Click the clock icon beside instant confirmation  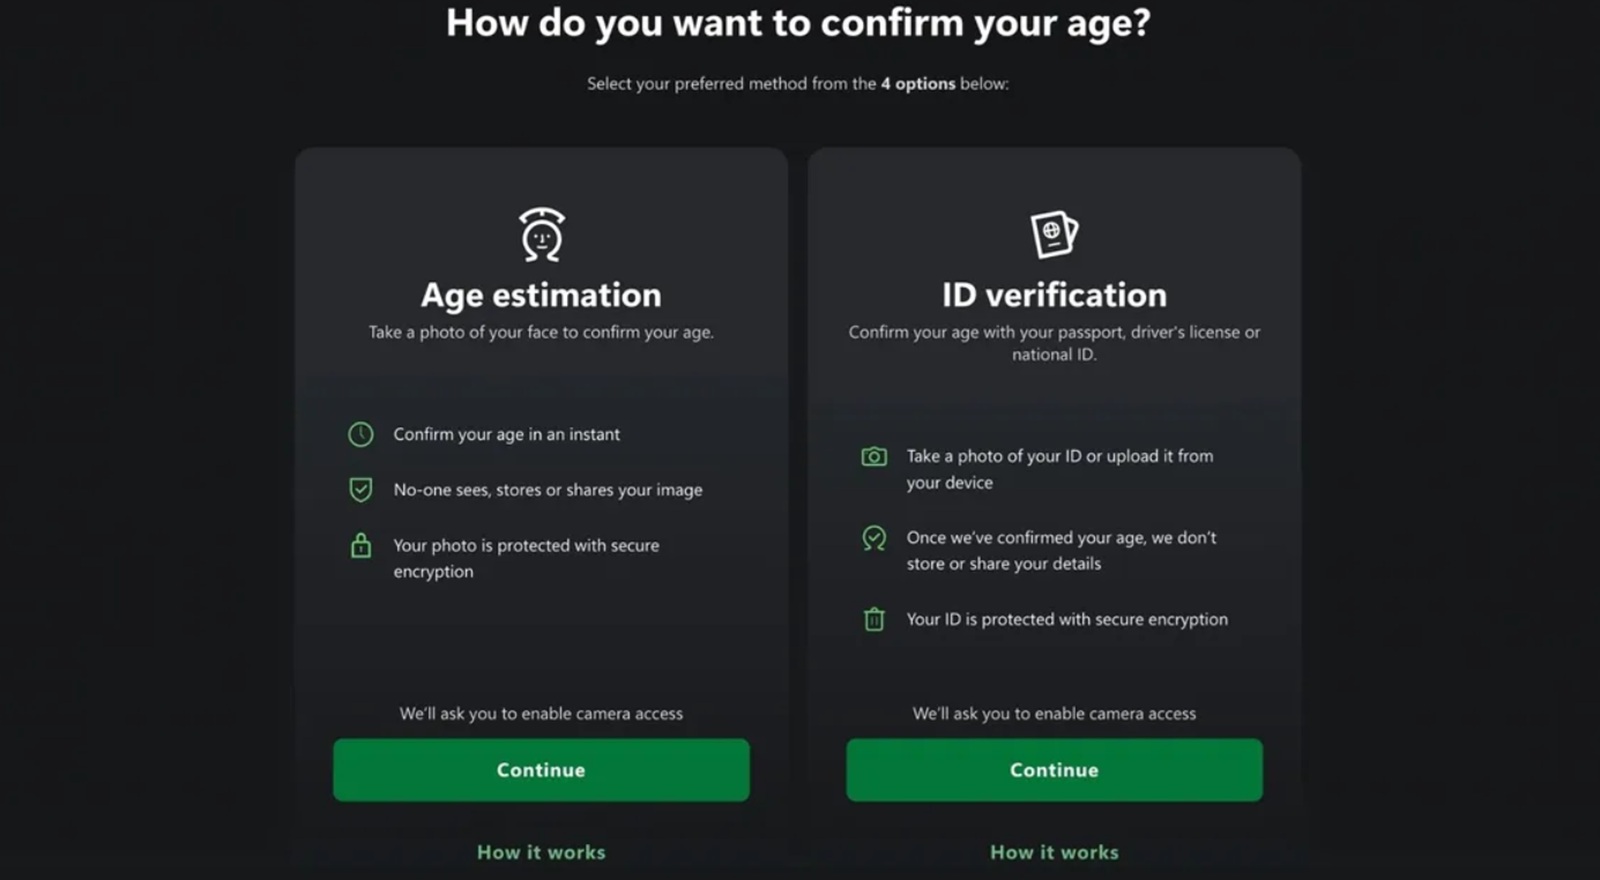click(361, 434)
